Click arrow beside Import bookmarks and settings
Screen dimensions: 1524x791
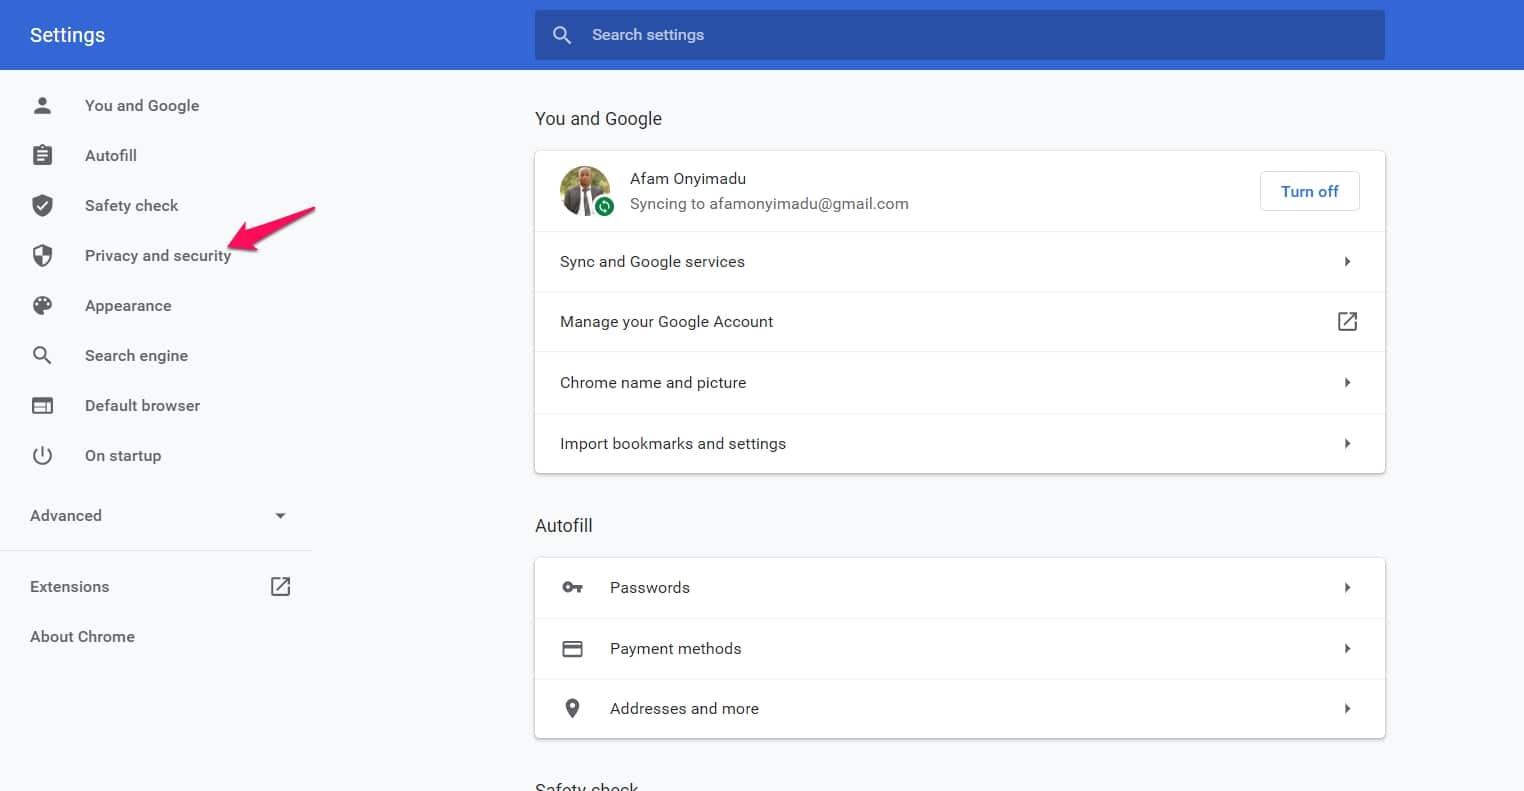coord(1347,443)
